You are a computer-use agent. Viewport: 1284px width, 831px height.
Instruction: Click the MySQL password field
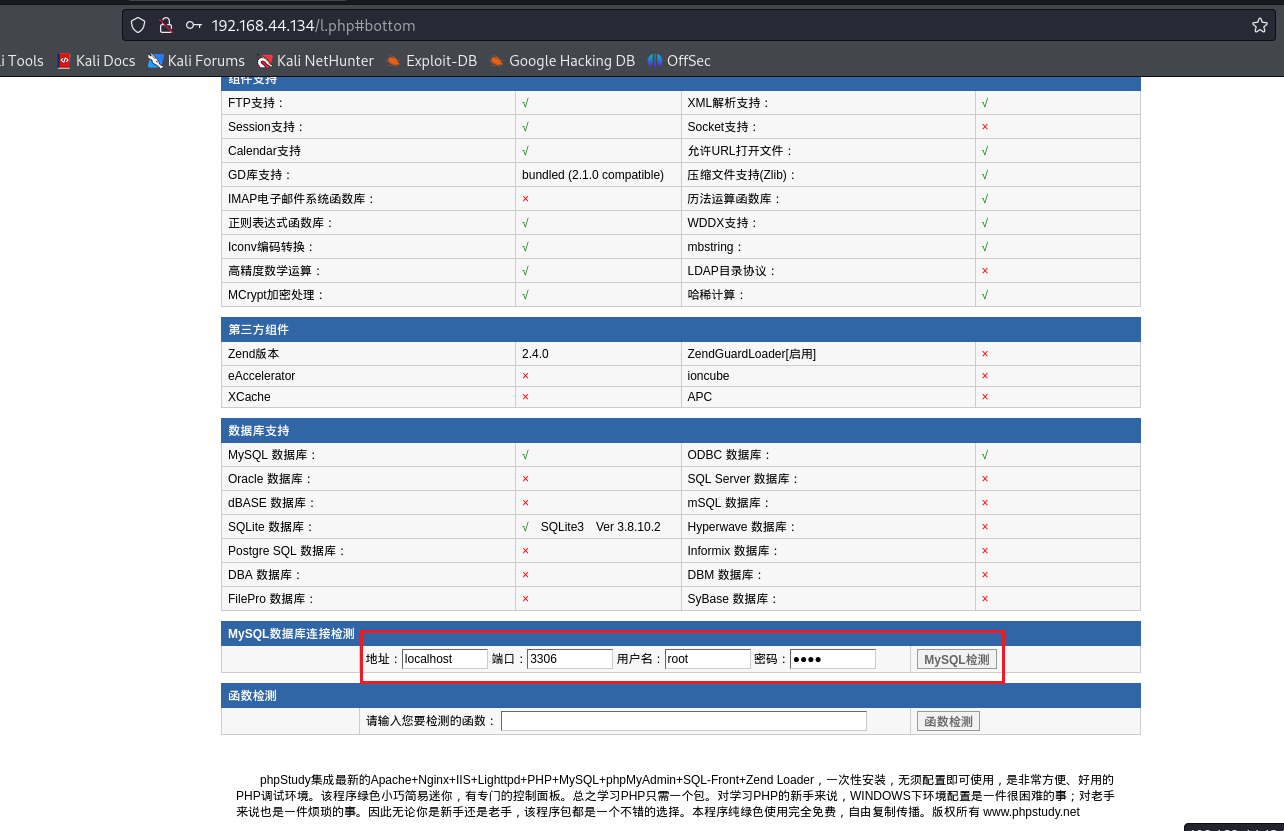[832, 659]
